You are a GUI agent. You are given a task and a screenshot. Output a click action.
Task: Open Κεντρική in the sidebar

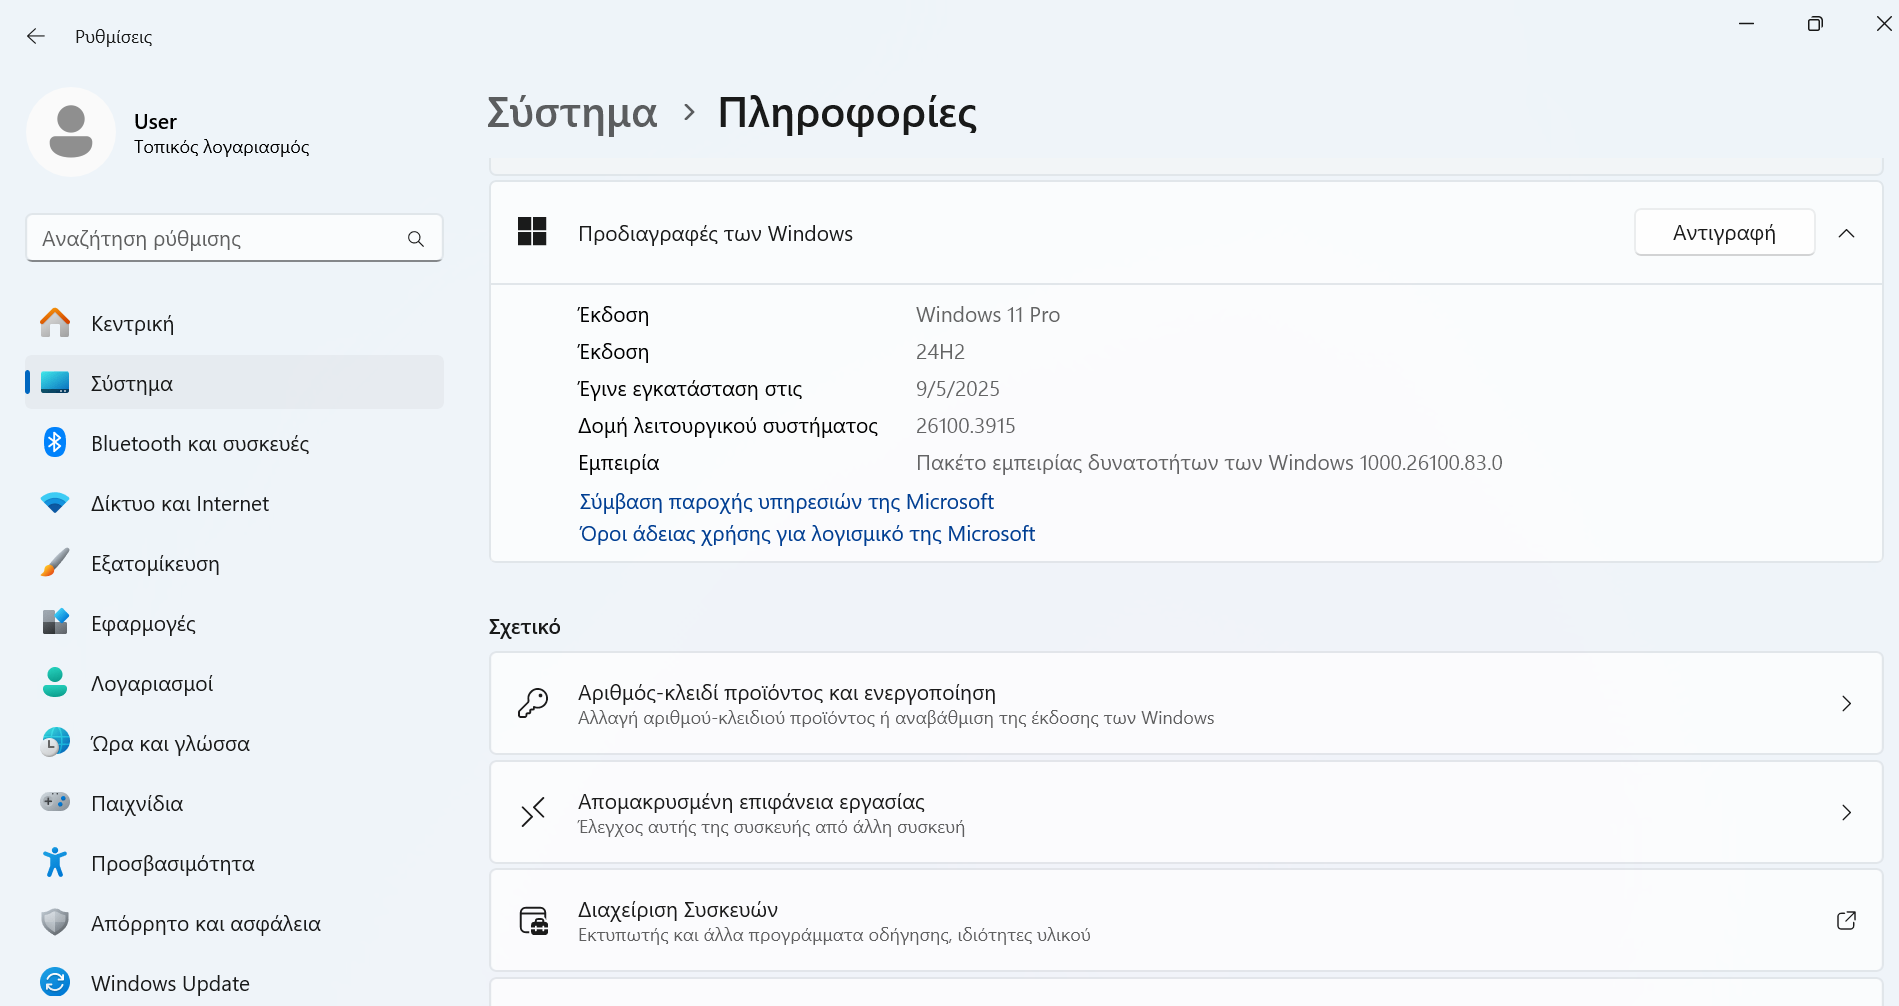[x=234, y=323]
